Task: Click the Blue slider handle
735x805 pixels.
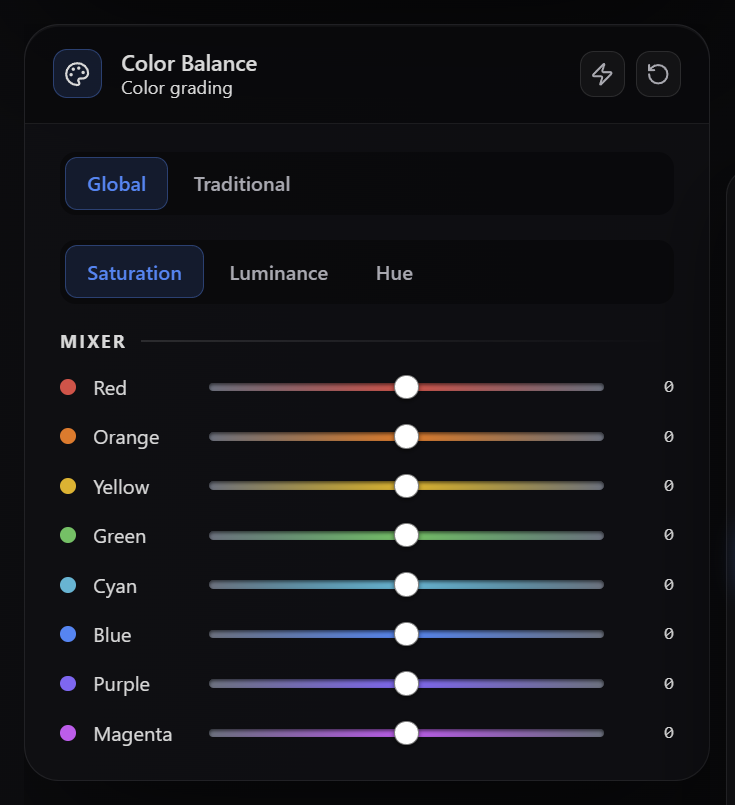Action: point(407,634)
